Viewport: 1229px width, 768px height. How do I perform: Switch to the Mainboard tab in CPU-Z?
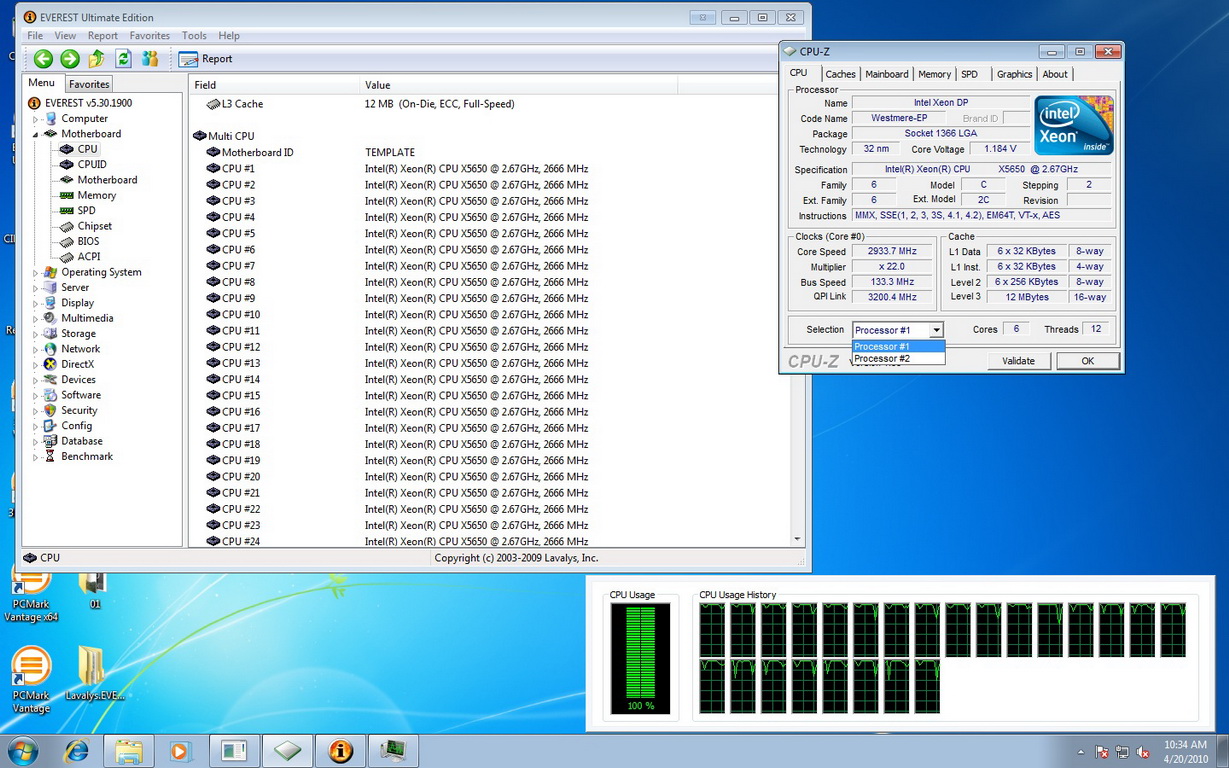(887, 74)
